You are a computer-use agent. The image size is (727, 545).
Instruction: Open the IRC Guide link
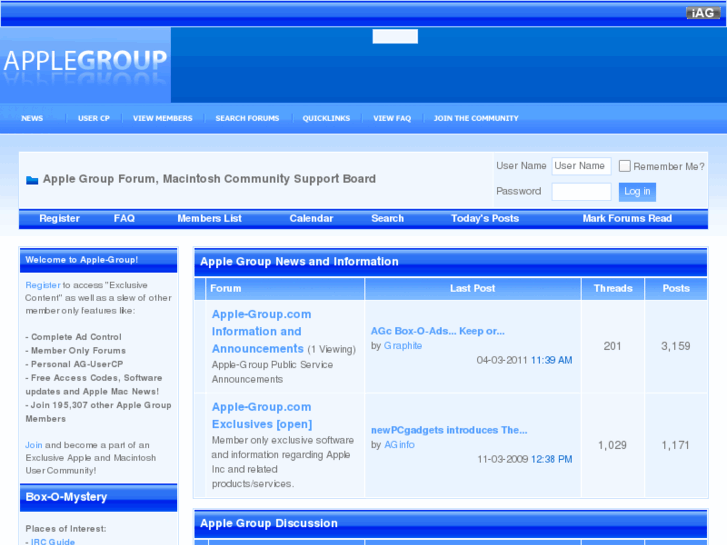[x=53, y=541]
